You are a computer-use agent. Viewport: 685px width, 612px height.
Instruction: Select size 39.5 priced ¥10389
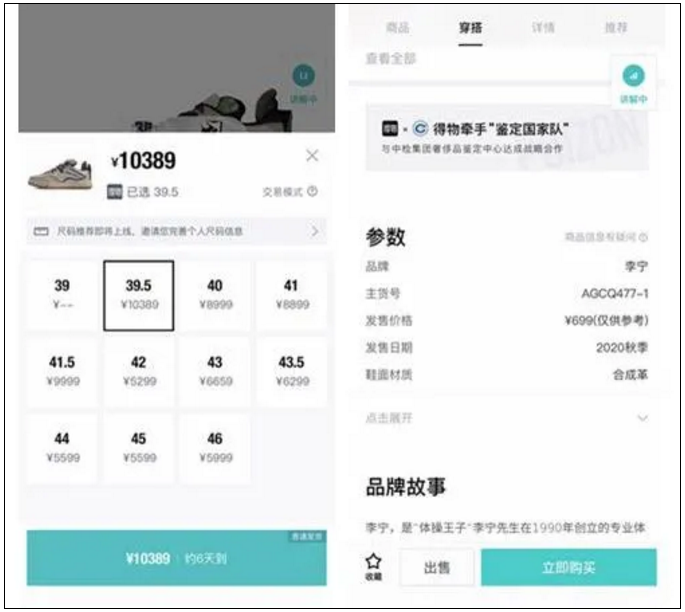(138, 295)
